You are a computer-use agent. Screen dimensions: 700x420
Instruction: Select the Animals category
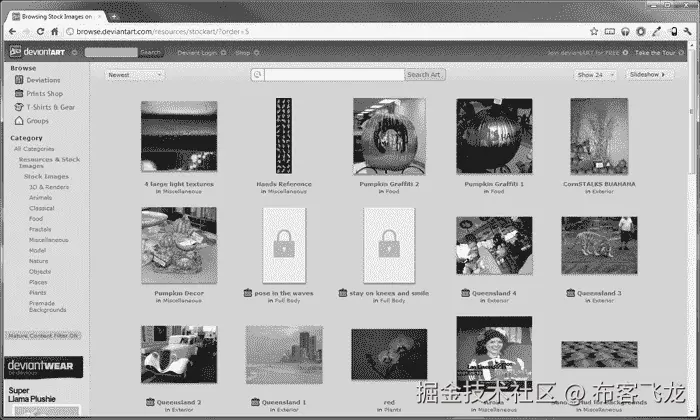tap(41, 197)
